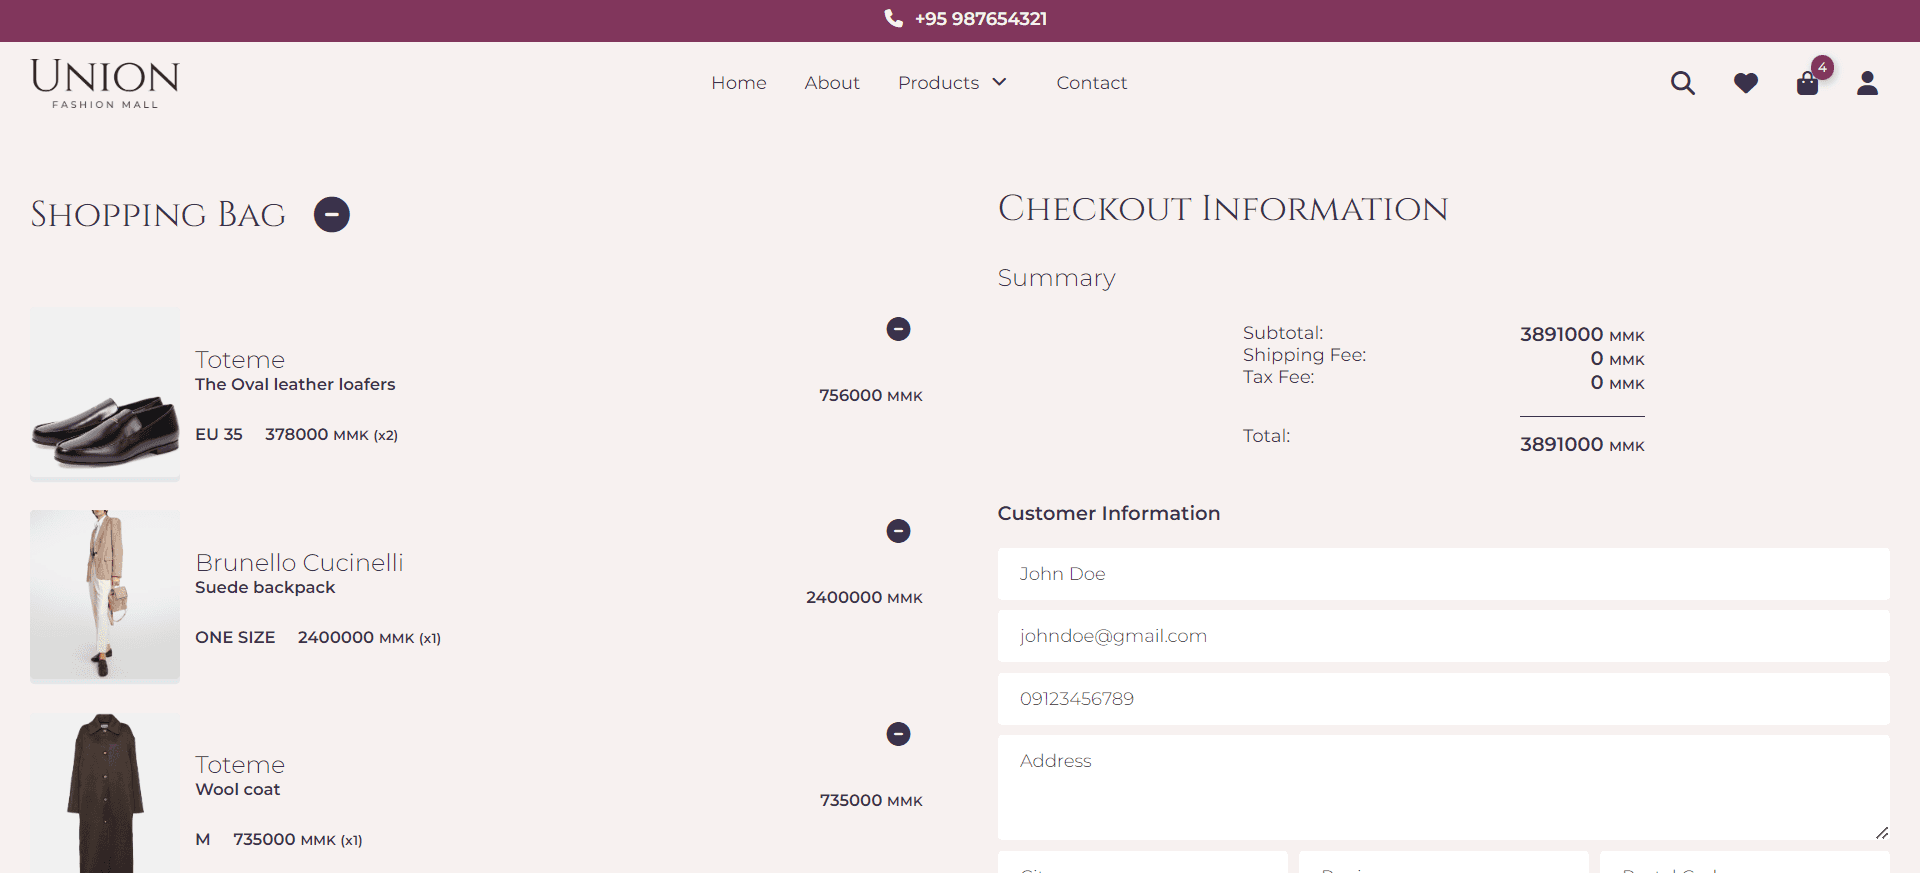The image size is (1920, 873).
Task: Open the wishlist heart icon
Action: coord(1746,83)
